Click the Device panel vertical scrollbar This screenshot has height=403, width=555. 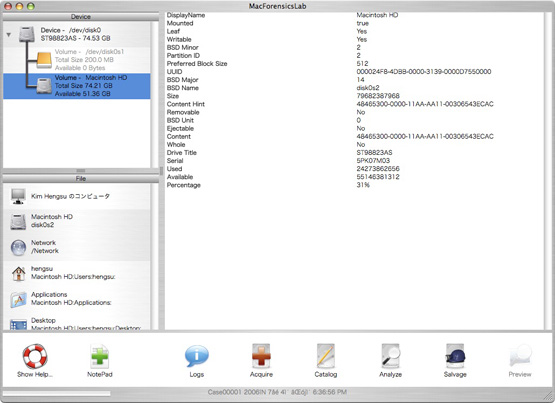click(155, 94)
